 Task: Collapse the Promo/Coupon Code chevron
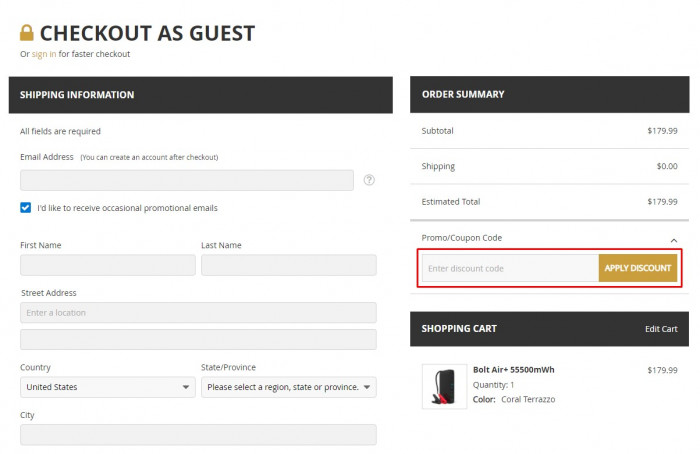click(674, 240)
